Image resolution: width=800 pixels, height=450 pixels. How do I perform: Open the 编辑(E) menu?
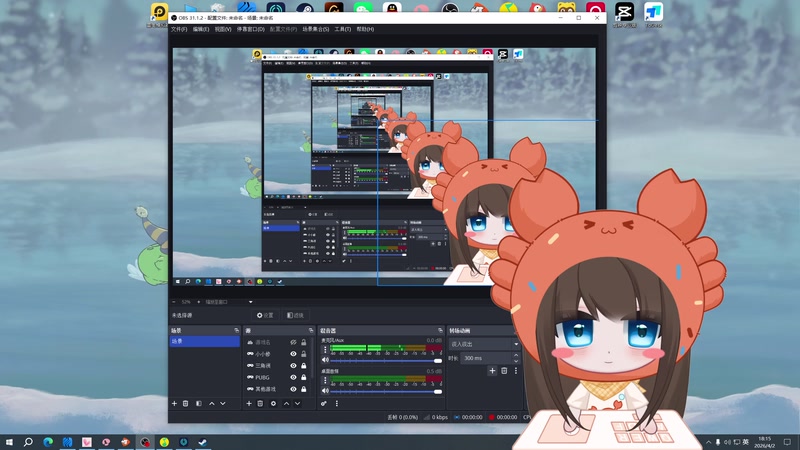click(x=201, y=29)
